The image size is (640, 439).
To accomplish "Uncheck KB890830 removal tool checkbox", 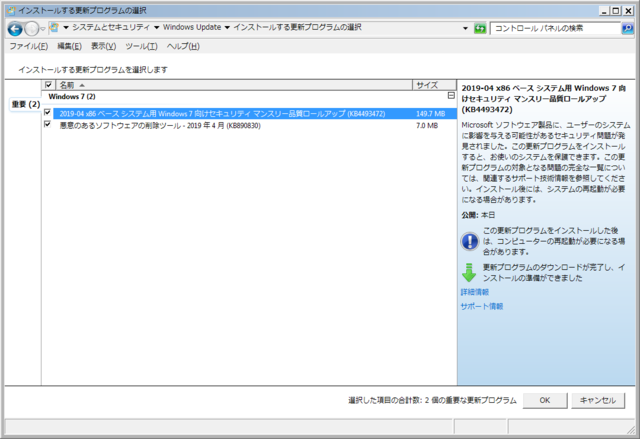I will (x=47, y=124).
